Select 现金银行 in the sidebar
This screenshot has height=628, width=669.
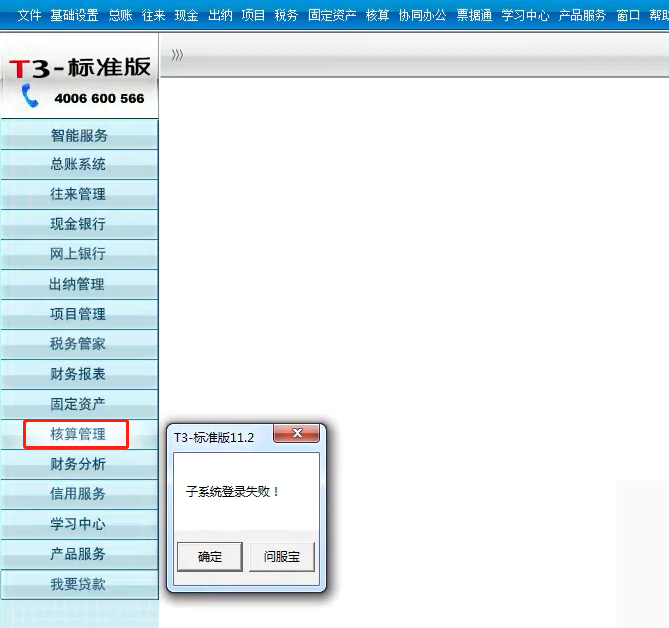pos(79,224)
